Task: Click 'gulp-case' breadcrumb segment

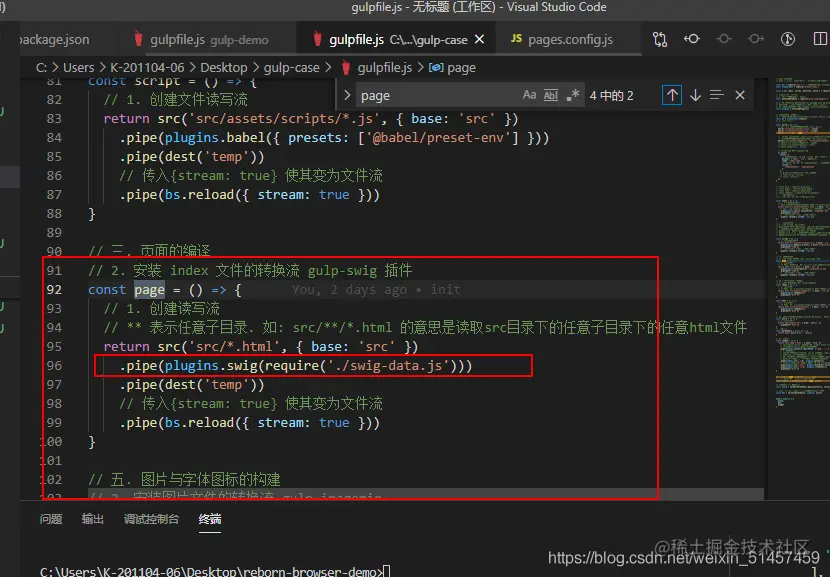Action: click(x=292, y=68)
